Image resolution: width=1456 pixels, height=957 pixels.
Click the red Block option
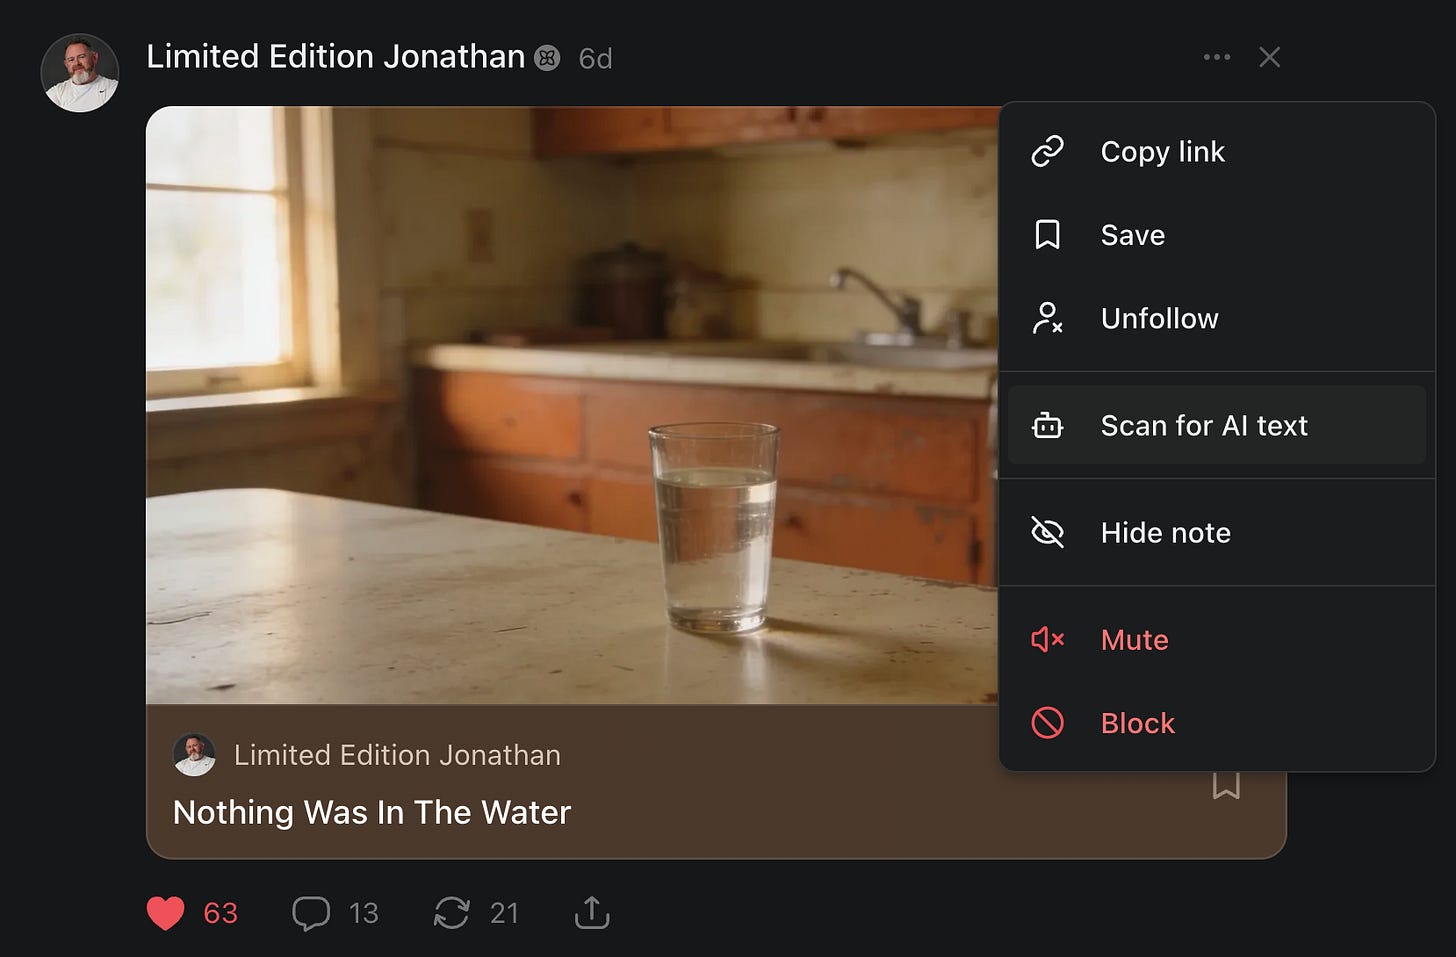[1217, 723]
